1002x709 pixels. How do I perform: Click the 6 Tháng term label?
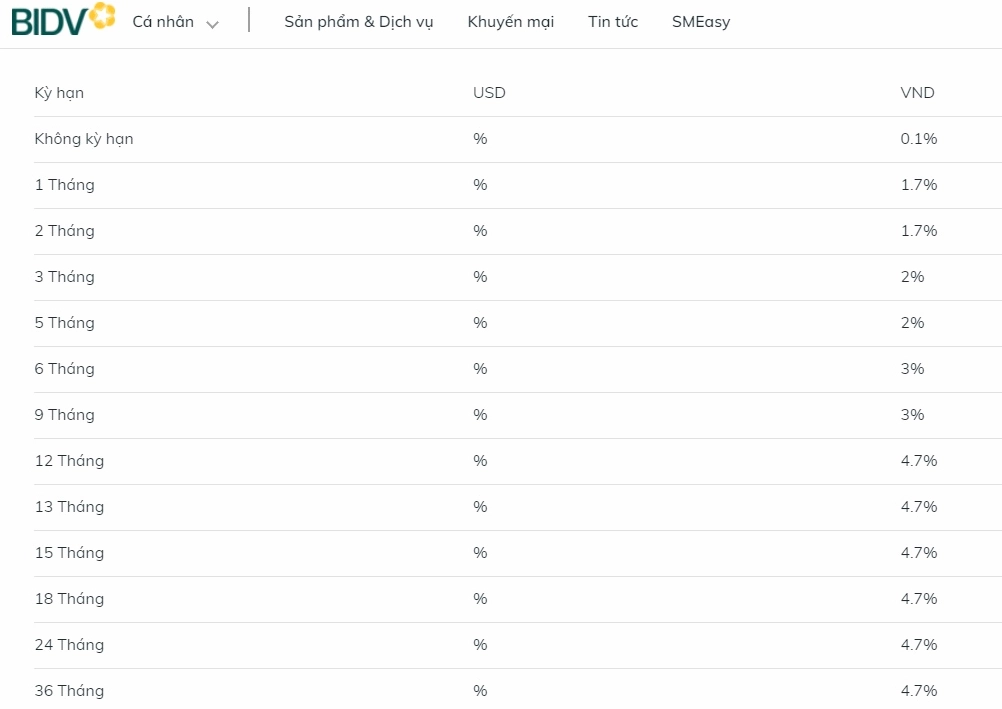point(64,369)
